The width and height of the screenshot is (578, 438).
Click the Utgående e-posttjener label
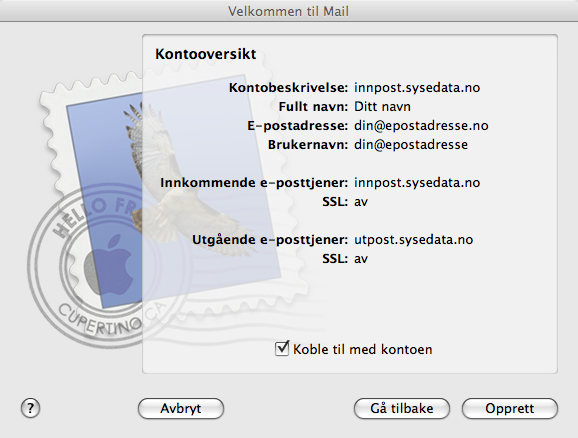click(x=270, y=240)
